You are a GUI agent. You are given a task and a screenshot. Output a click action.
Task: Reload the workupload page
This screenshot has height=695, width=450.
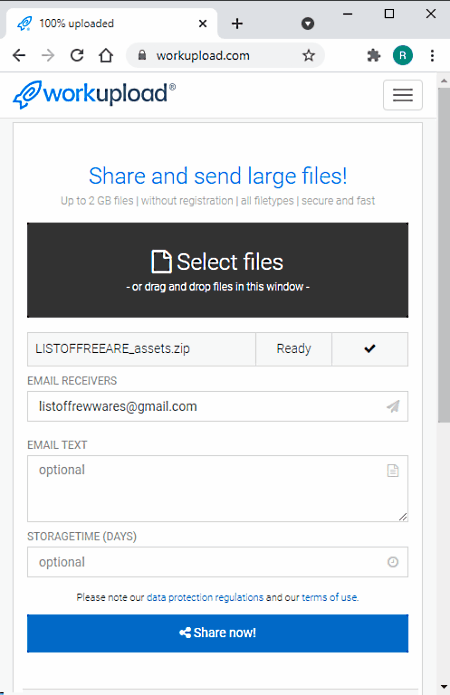[77, 55]
